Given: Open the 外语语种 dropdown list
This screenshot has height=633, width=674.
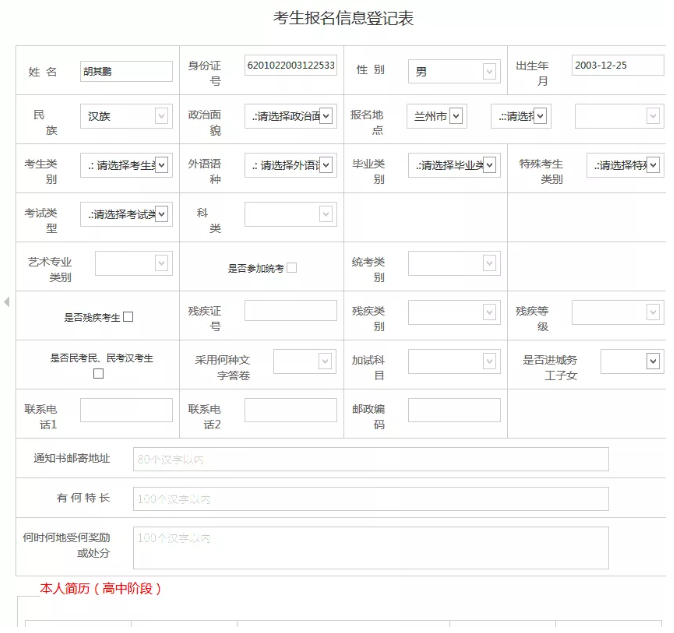Looking at the screenshot, I should click(x=289, y=165).
